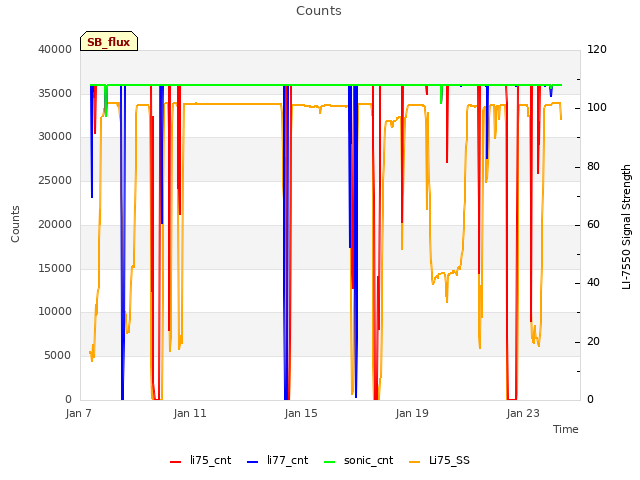640x480 pixels.
Task: Click the green sonic_cnt legend swatch
Action: (329, 462)
